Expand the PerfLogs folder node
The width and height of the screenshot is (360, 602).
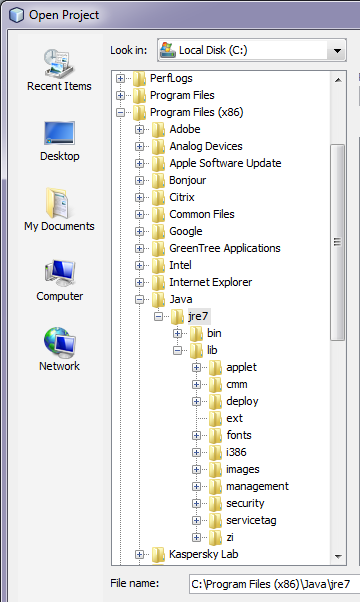(x=121, y=78)
